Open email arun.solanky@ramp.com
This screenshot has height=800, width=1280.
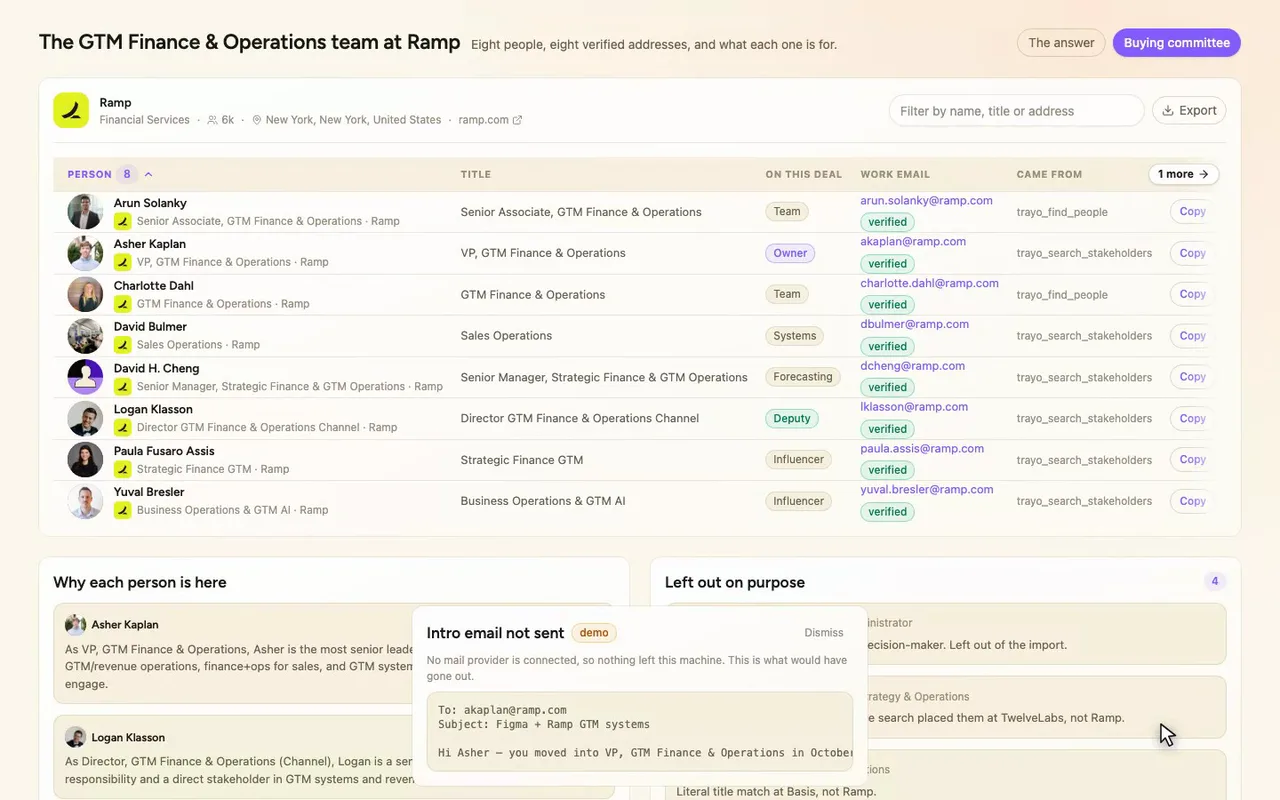pos(926,201)
